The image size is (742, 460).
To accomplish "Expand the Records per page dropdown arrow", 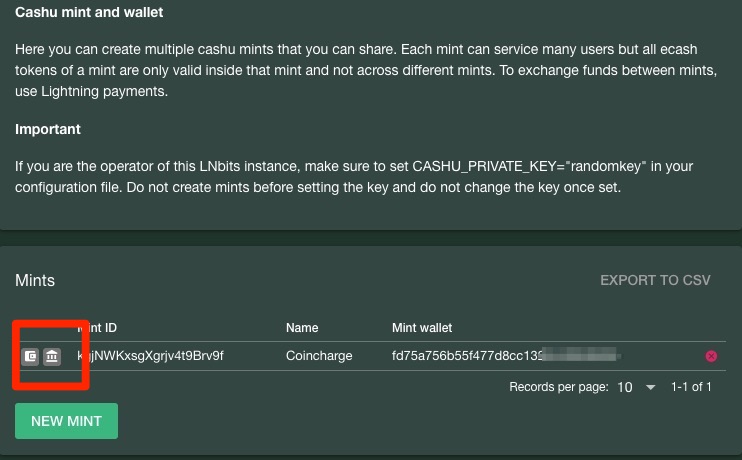I will click(651, 387).
